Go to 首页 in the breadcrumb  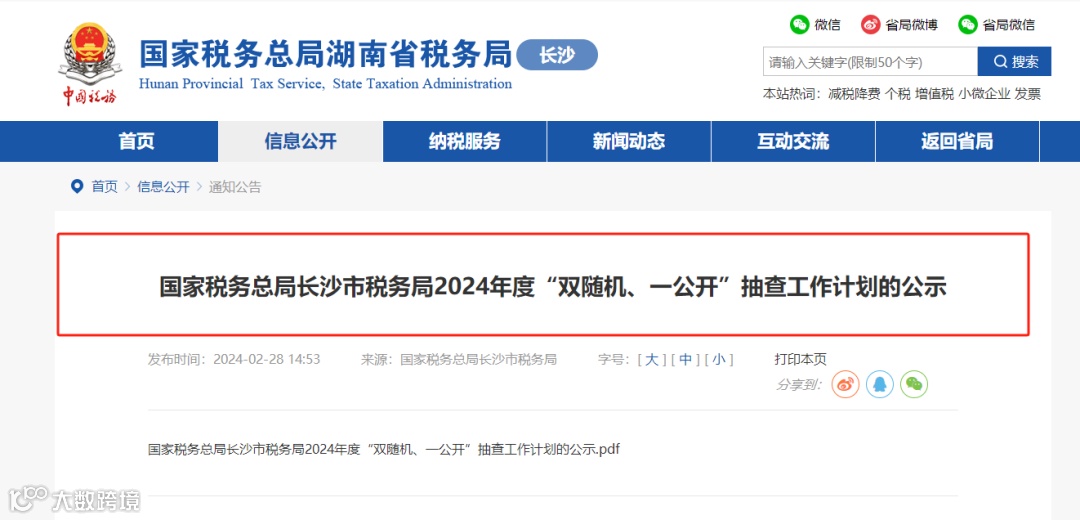105,187
